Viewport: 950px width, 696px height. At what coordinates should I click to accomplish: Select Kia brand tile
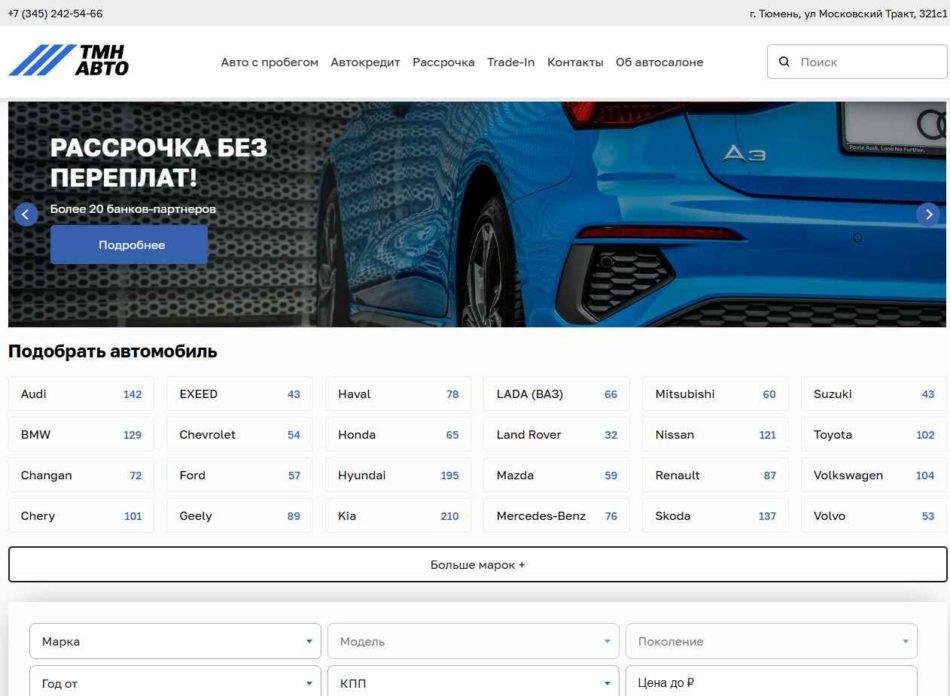pyautogui.click(x=398, y=515)
